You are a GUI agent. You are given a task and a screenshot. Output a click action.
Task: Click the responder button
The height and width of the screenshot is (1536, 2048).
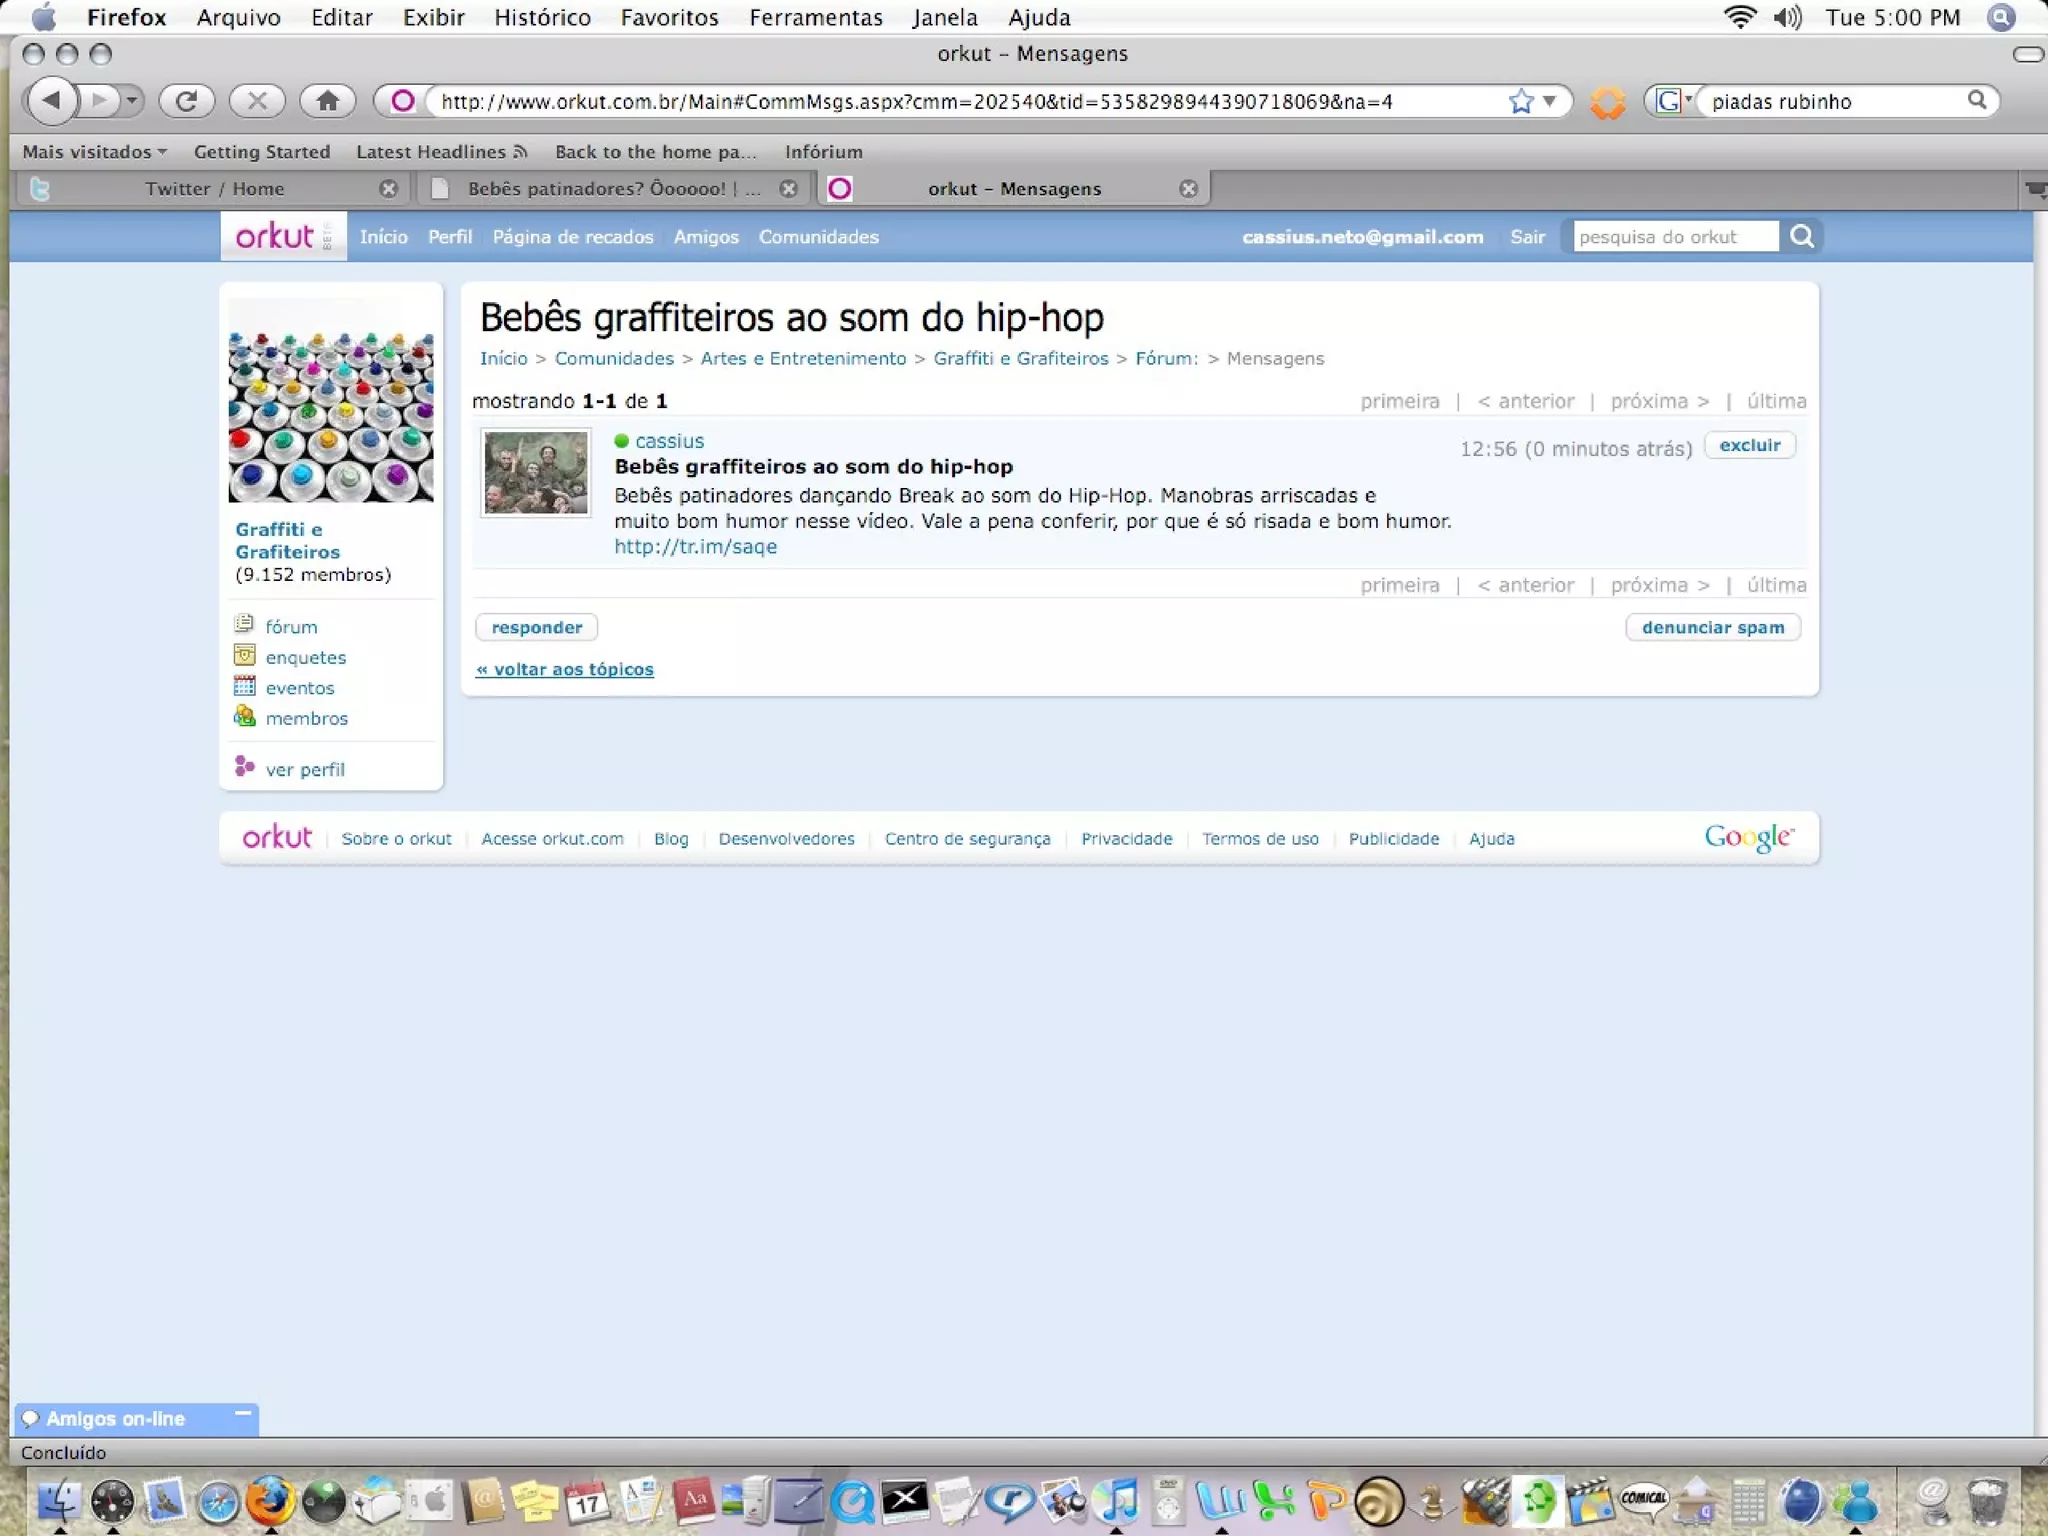(x=536, y=627)
